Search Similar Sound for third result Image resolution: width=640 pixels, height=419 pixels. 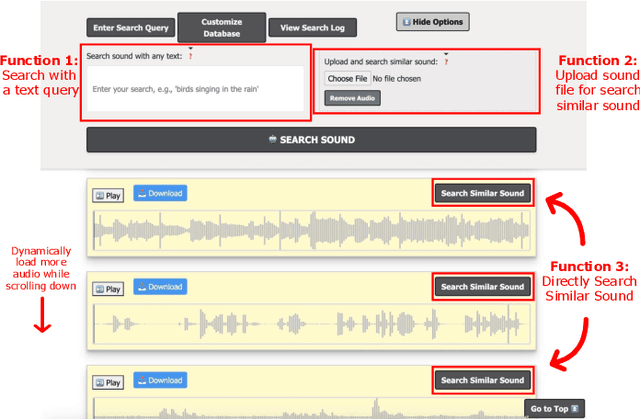click(482, 380)
